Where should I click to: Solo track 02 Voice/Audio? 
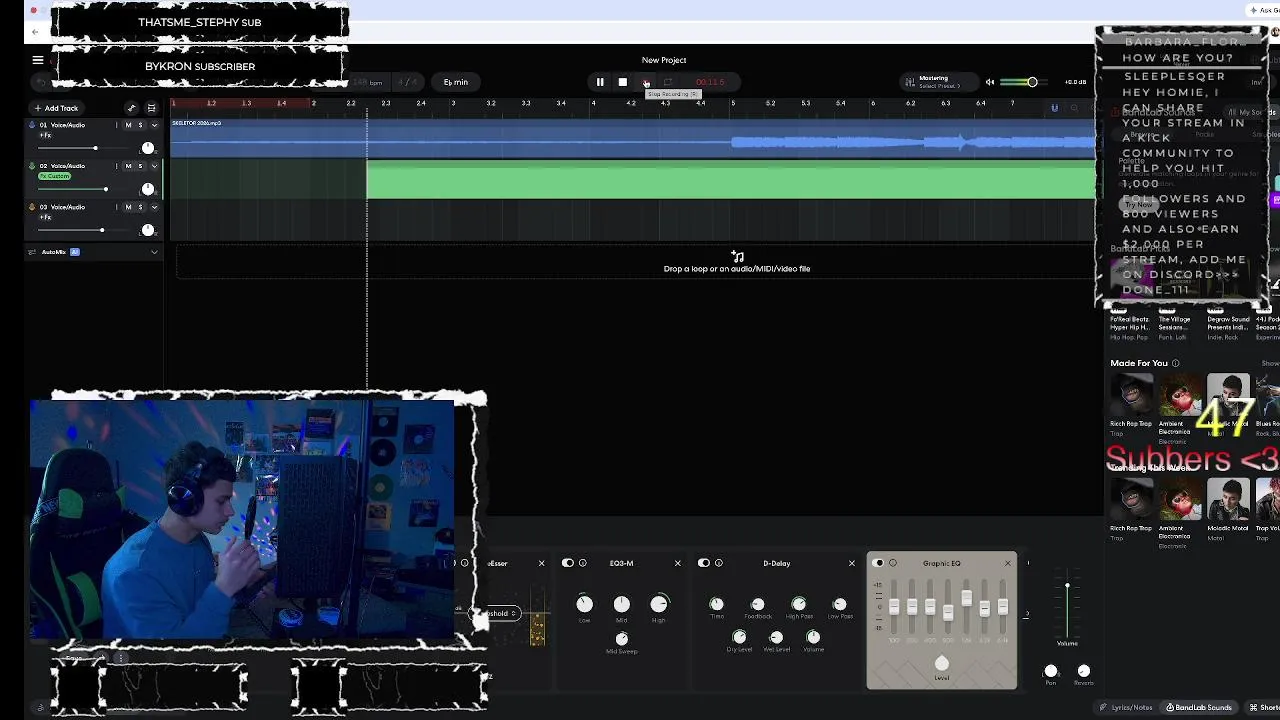(x=140, y=166)
